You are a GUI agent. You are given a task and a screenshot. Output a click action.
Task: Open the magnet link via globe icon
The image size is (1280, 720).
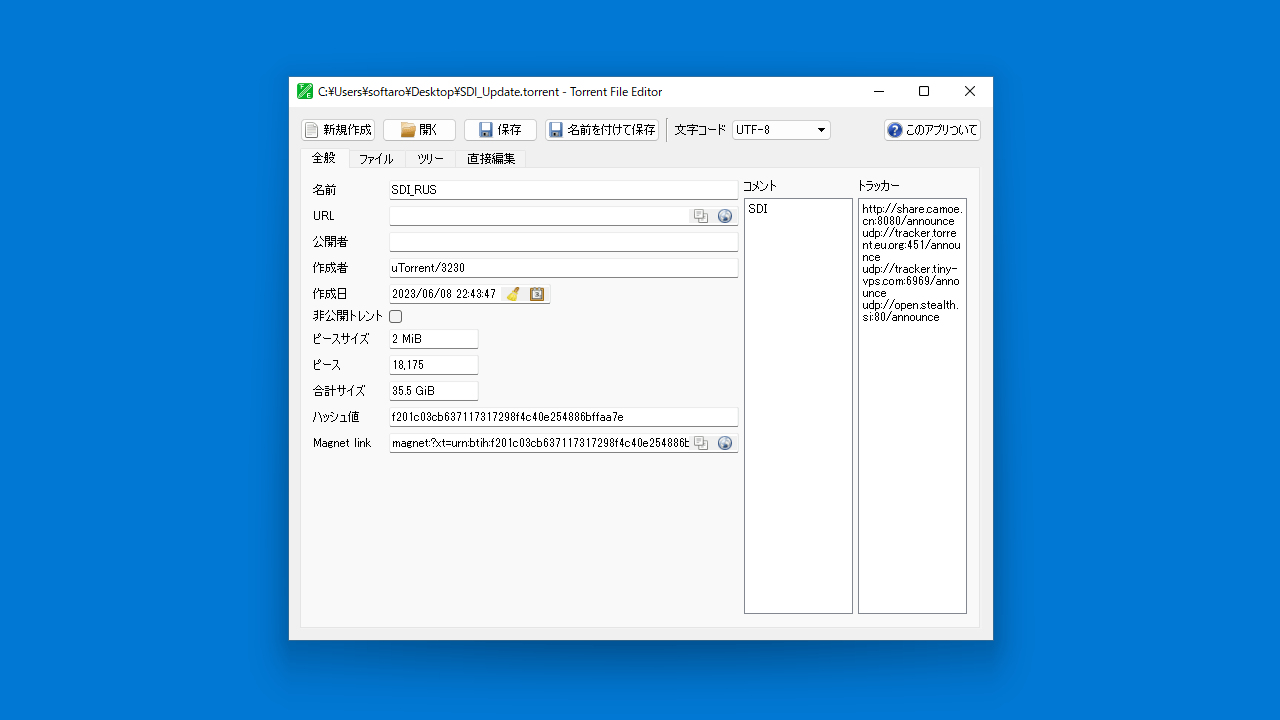point(725,443)
